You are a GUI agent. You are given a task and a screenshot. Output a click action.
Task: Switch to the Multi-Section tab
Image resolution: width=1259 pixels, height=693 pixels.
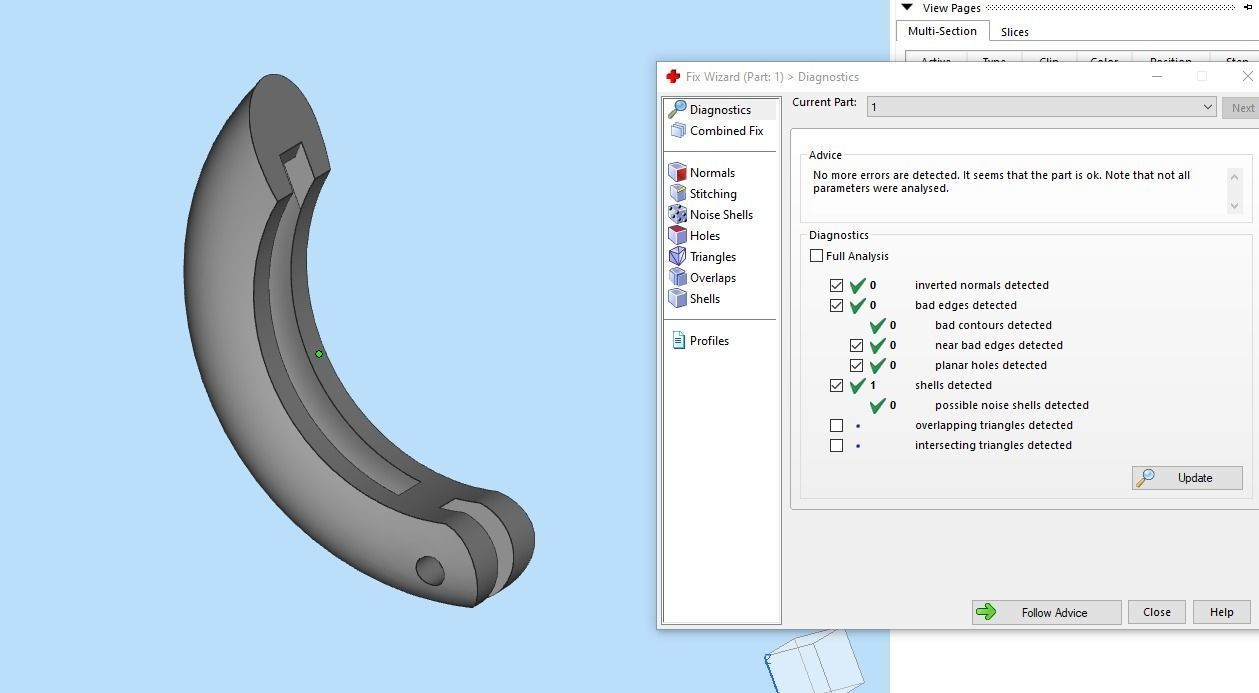[942, 31]
